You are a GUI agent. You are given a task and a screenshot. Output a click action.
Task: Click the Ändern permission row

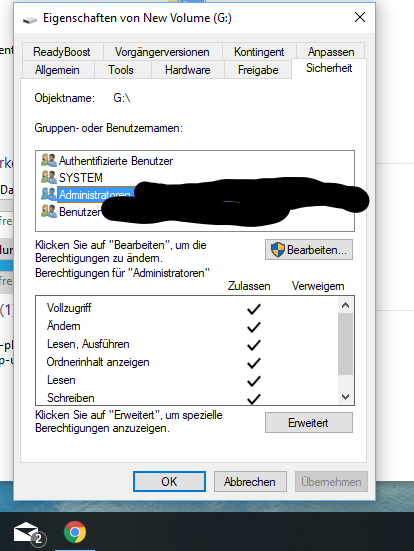pos(187,326)
